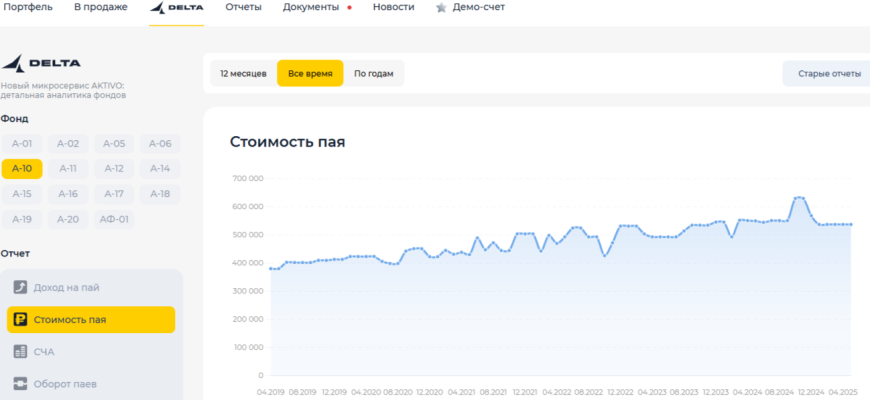Show the 12 месяцев period
The width and height of the screenshot is (870, 400).
[243, 74]
